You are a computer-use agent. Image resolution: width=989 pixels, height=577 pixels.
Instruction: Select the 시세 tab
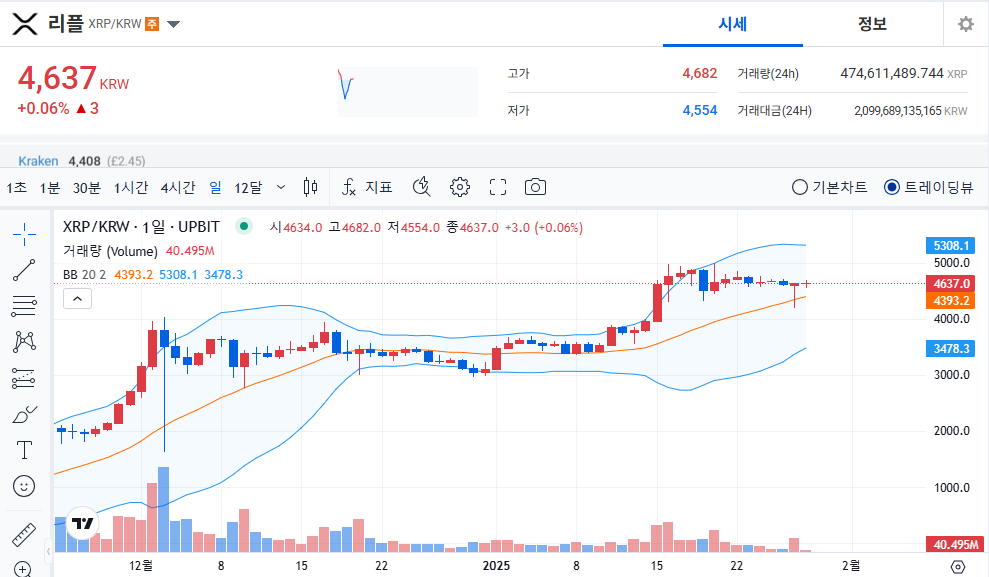click(732, 25)
